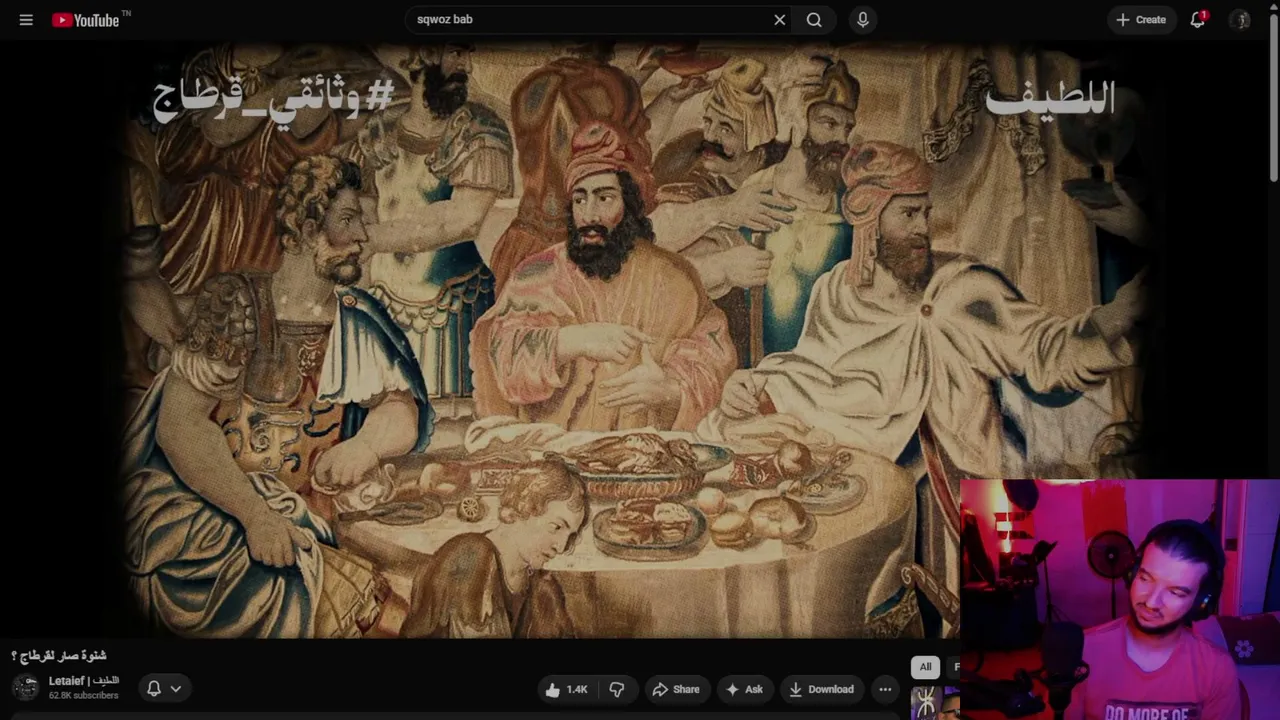
Task: Open the account avatar menu
Action: pyautogui.click(x=1240, y=20)
